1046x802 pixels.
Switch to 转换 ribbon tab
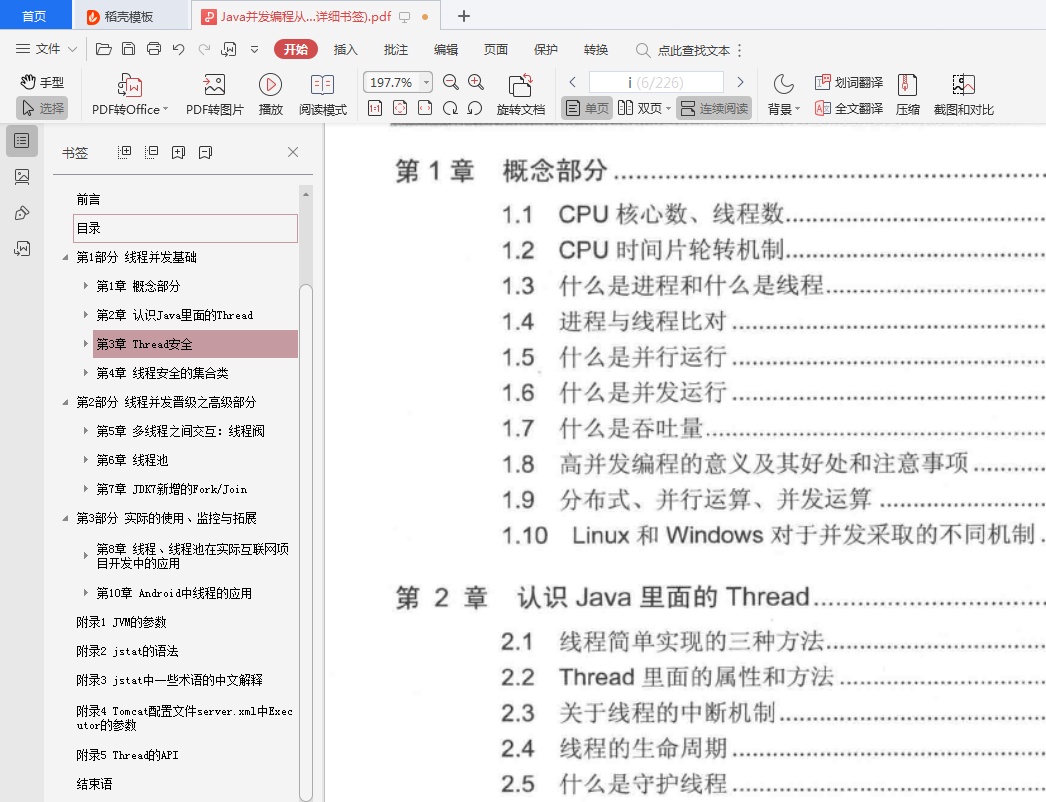click(x=596, y=49)
